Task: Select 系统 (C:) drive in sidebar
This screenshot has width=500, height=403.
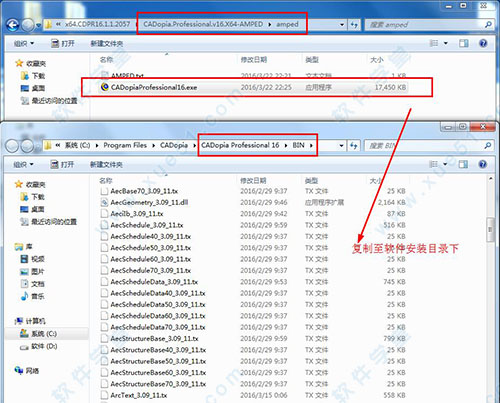Action: click(38, 334)
